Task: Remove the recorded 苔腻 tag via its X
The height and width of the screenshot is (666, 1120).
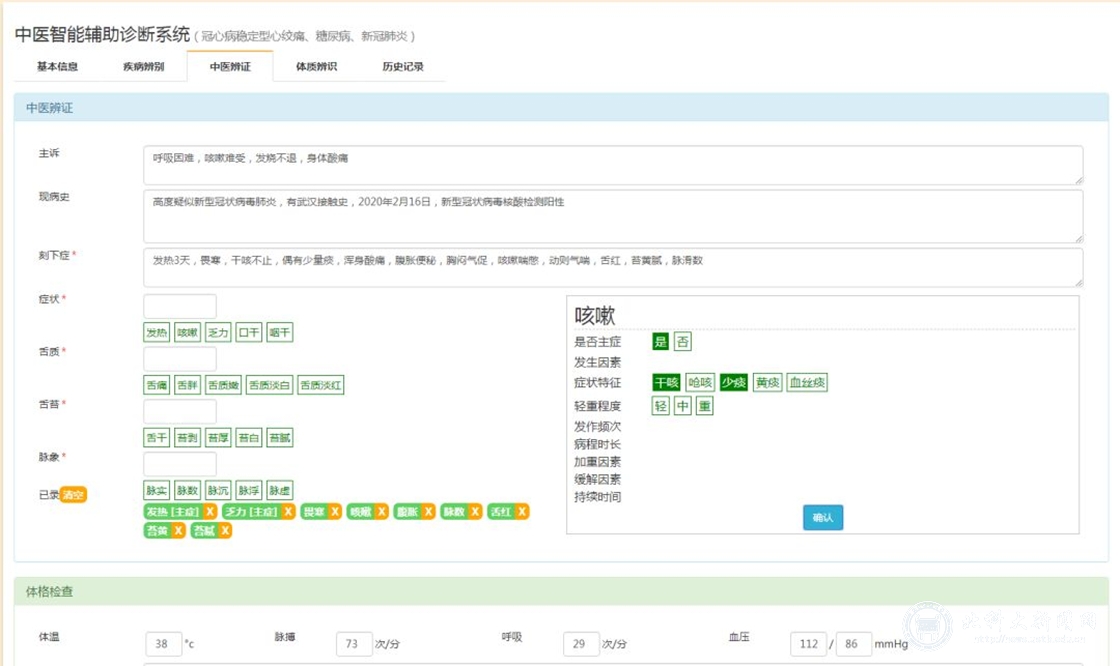Action: [x=225, y=530]
